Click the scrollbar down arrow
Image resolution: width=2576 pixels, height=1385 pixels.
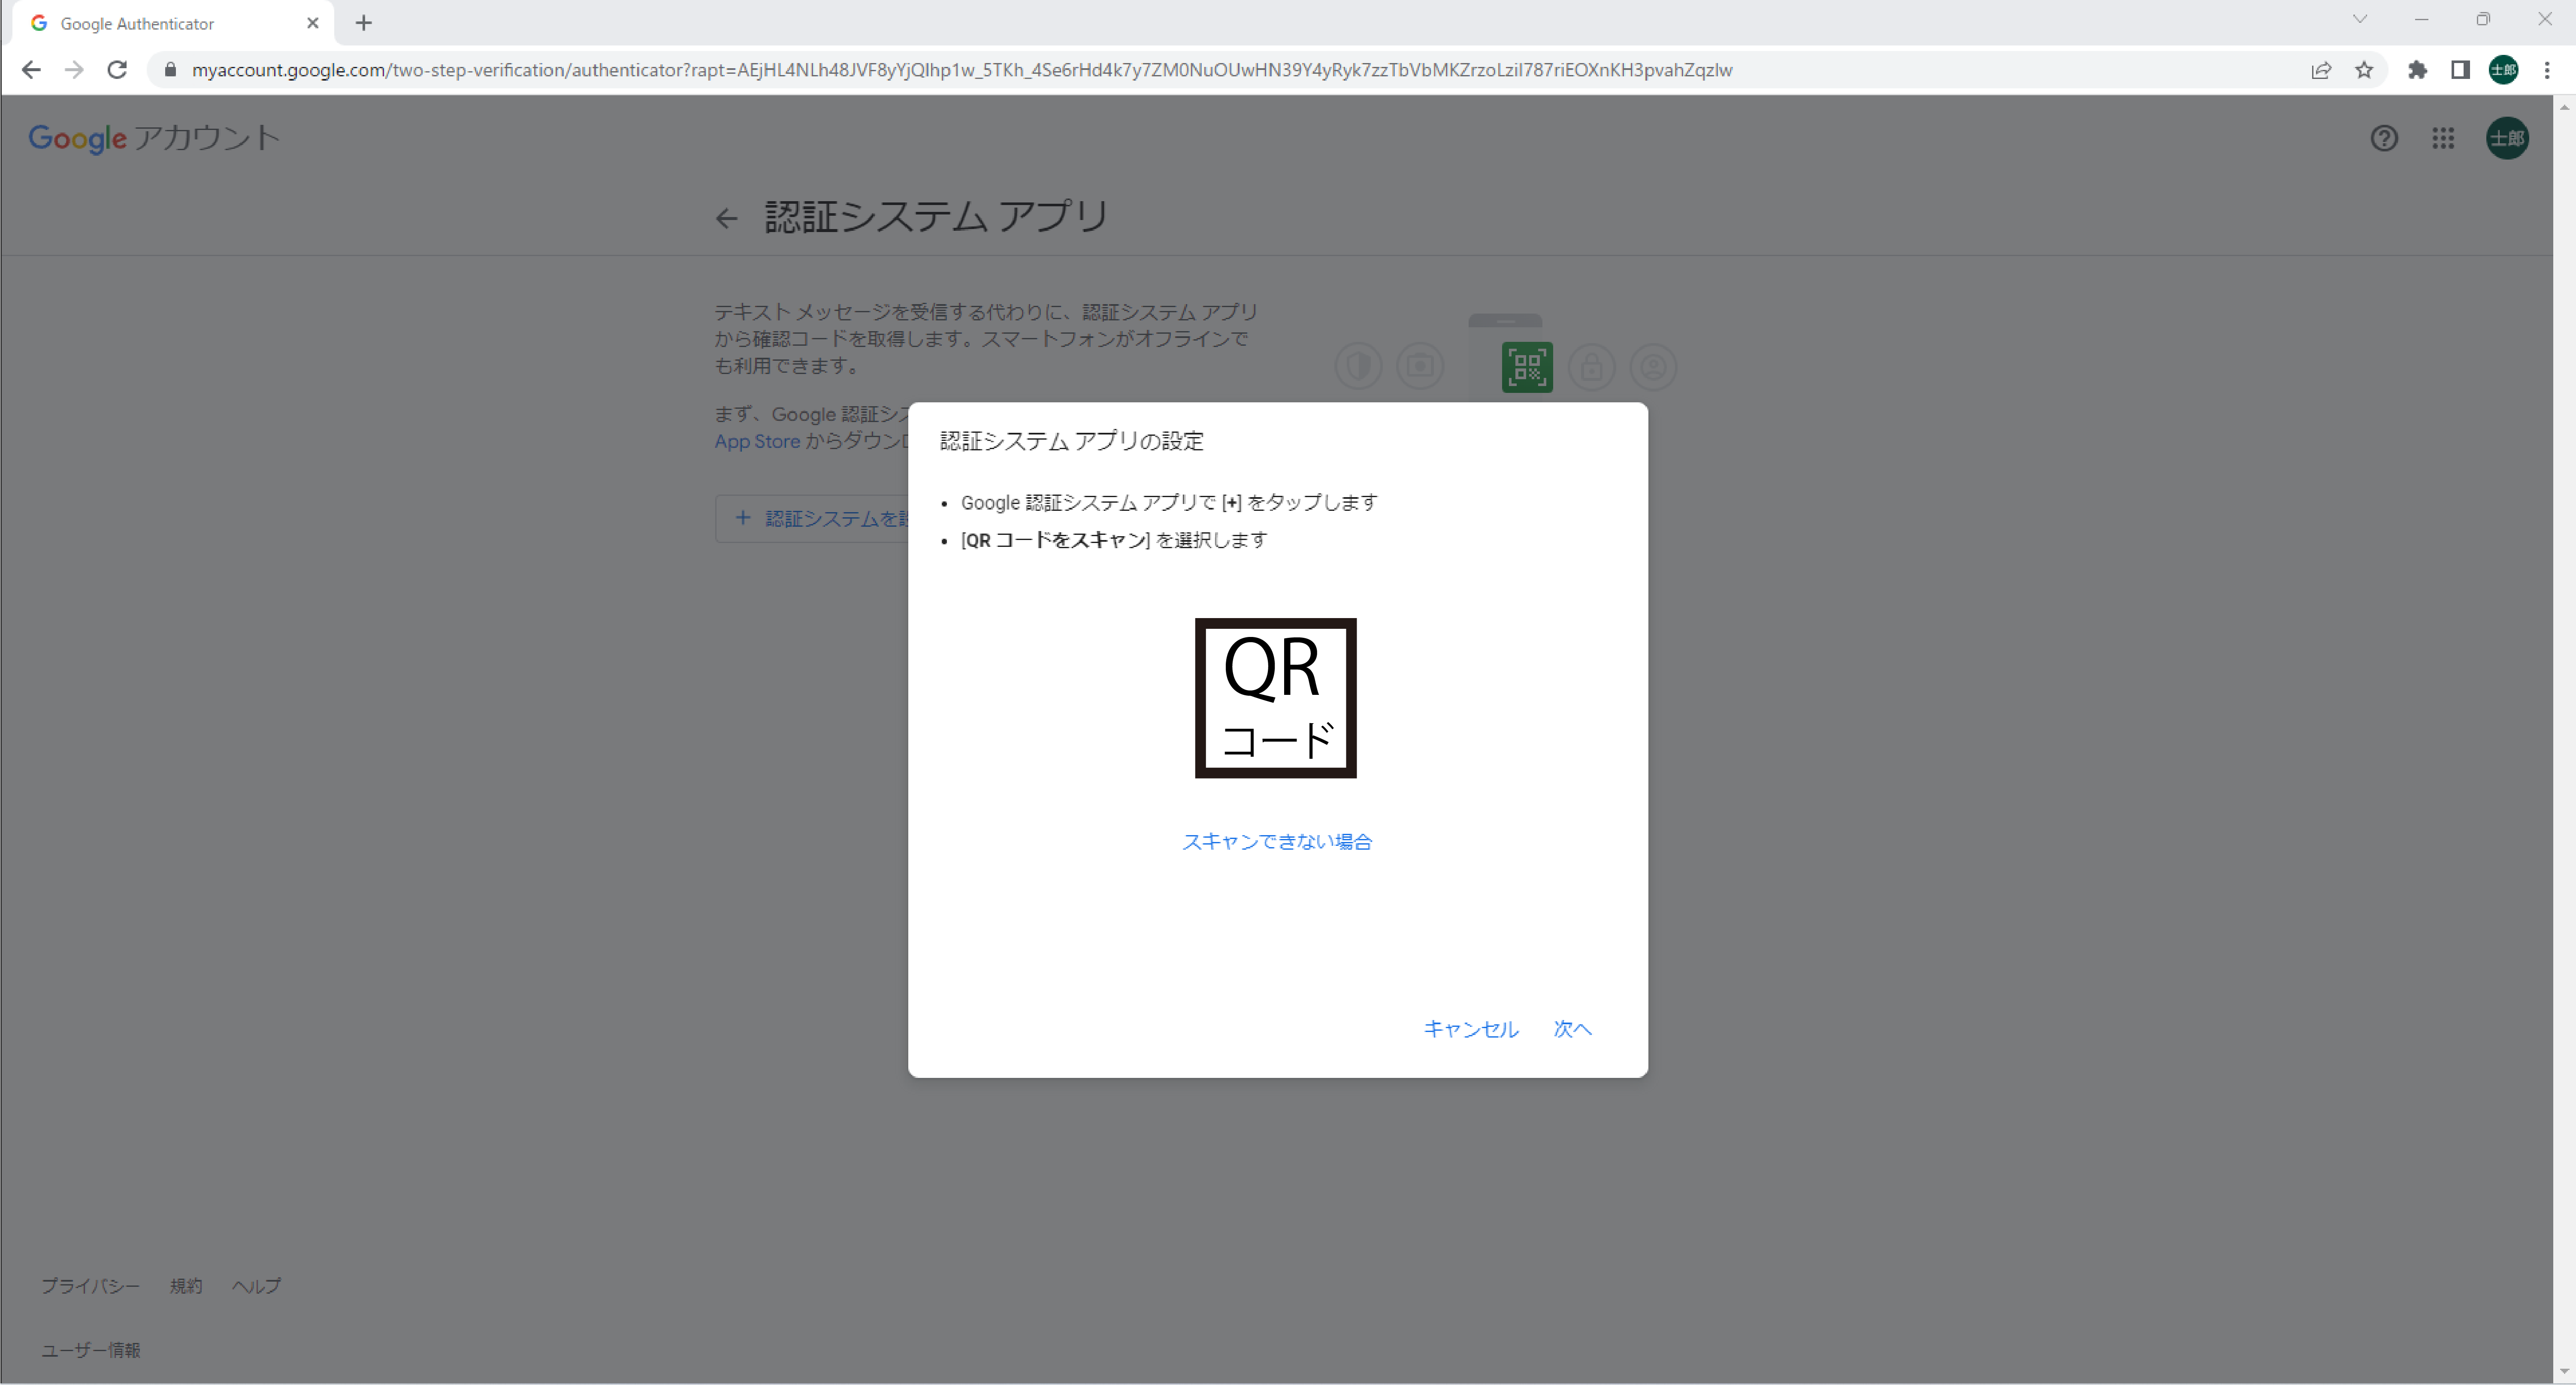(2565, 1371)
